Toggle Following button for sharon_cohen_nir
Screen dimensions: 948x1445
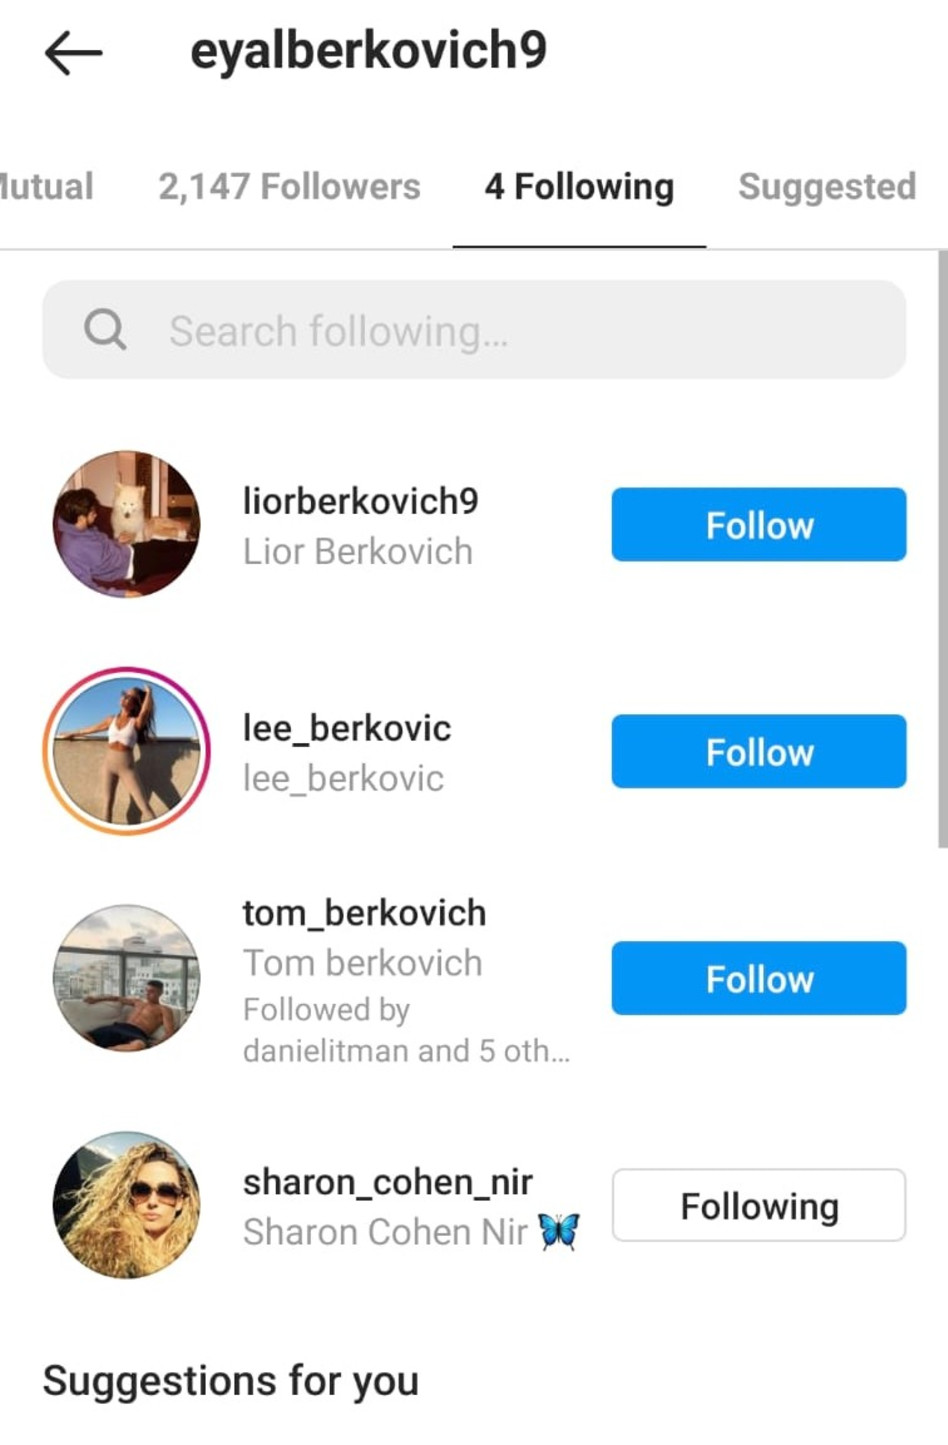pyautogui.click(x=758, y=1206)
